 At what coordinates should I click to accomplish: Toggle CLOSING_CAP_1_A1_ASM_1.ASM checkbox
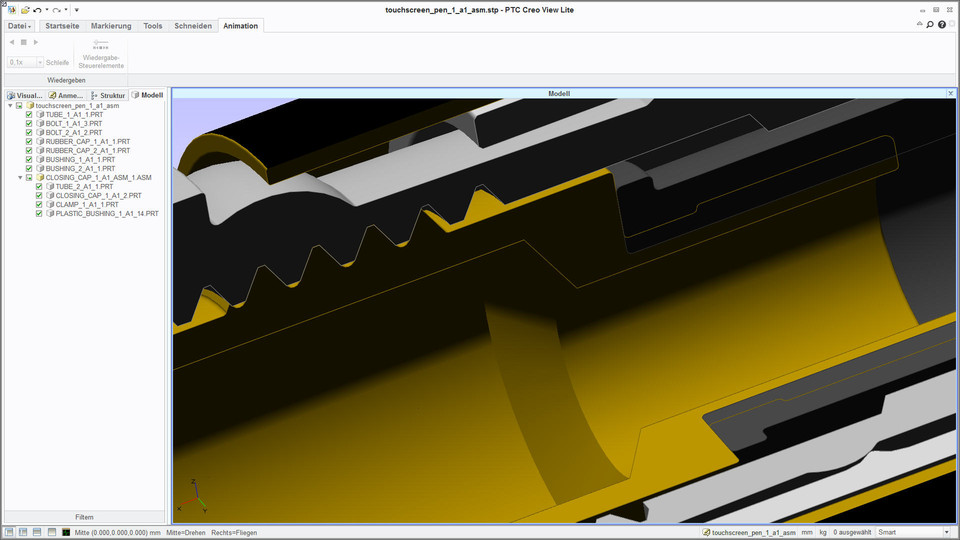point(29,178)
